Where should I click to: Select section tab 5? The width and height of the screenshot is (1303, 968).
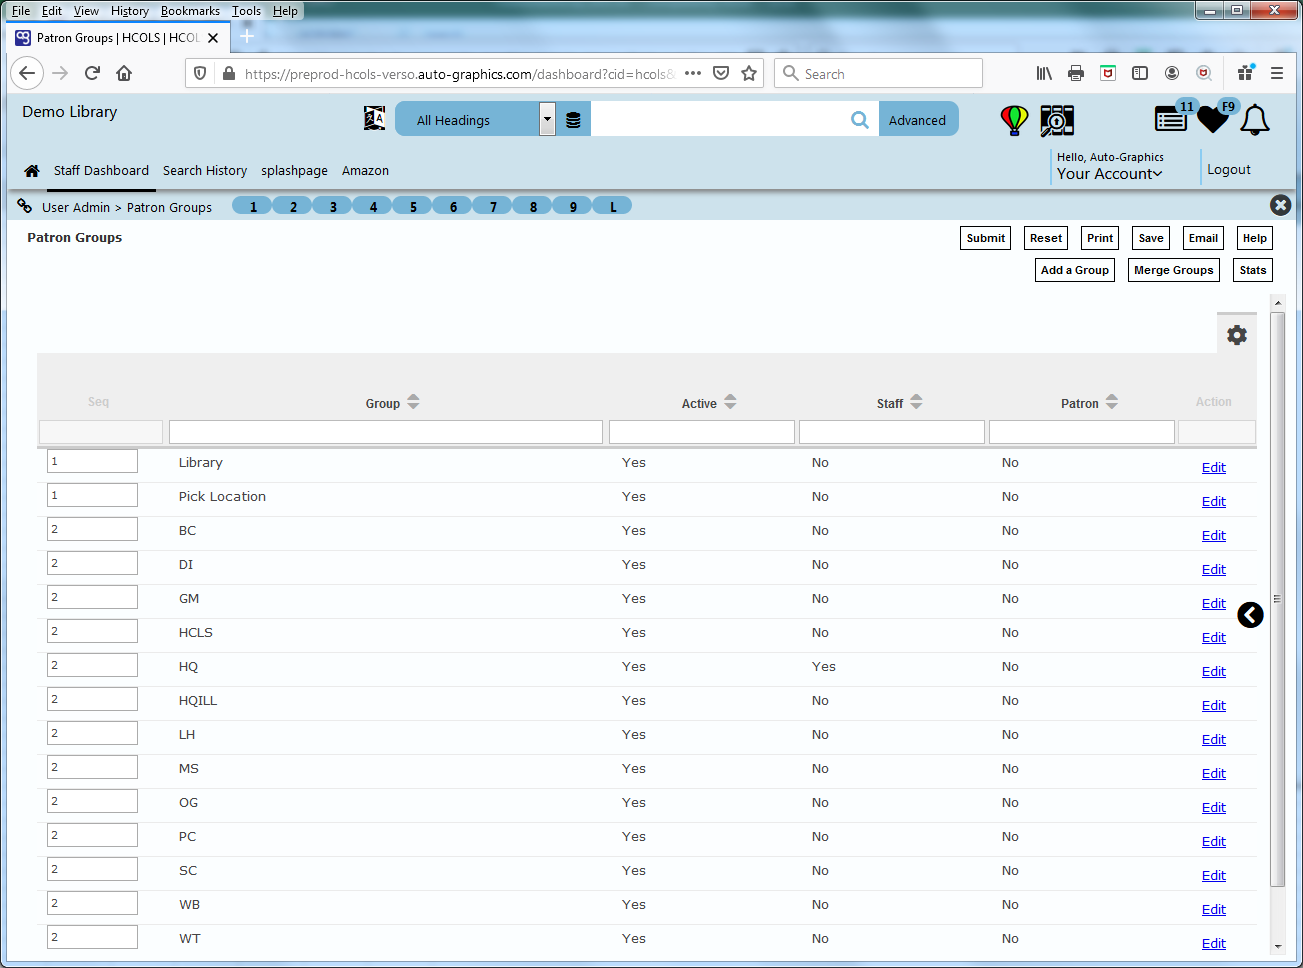(412, 206)
